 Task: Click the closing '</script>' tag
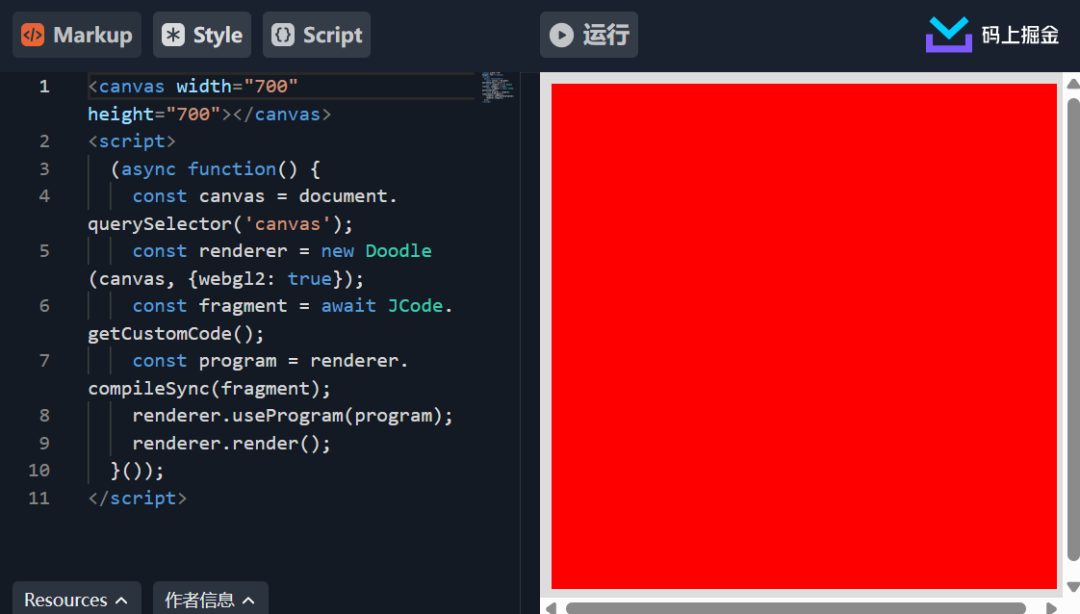pos(137,498)
